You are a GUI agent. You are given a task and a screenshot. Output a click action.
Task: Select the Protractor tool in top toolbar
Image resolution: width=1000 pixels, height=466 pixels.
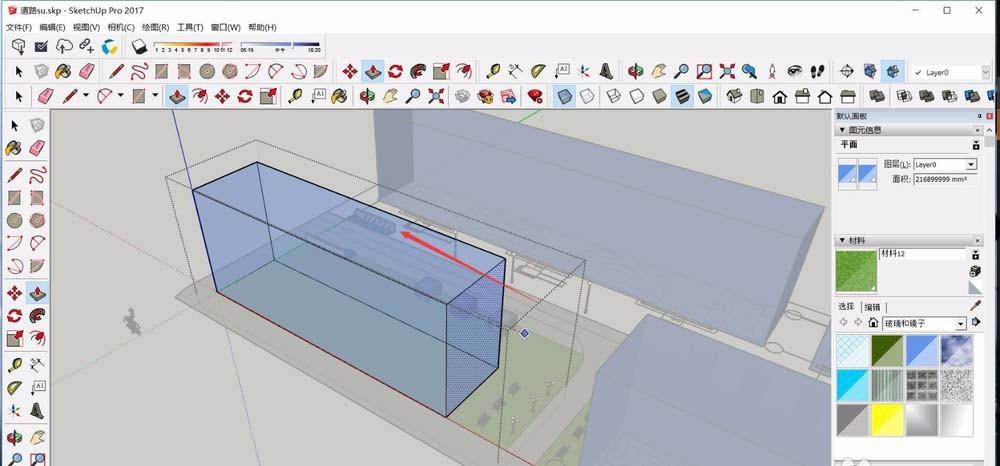(x=539, y=71)
